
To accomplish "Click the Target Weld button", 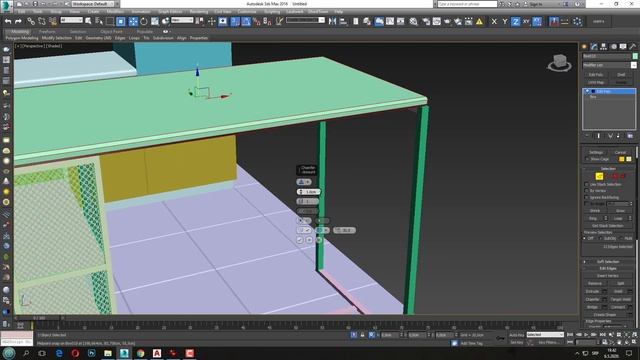I will click(620, 299).
